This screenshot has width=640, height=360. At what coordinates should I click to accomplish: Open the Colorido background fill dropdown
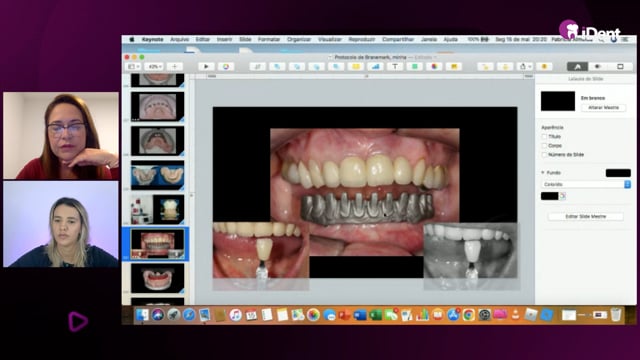pos(586,184)
